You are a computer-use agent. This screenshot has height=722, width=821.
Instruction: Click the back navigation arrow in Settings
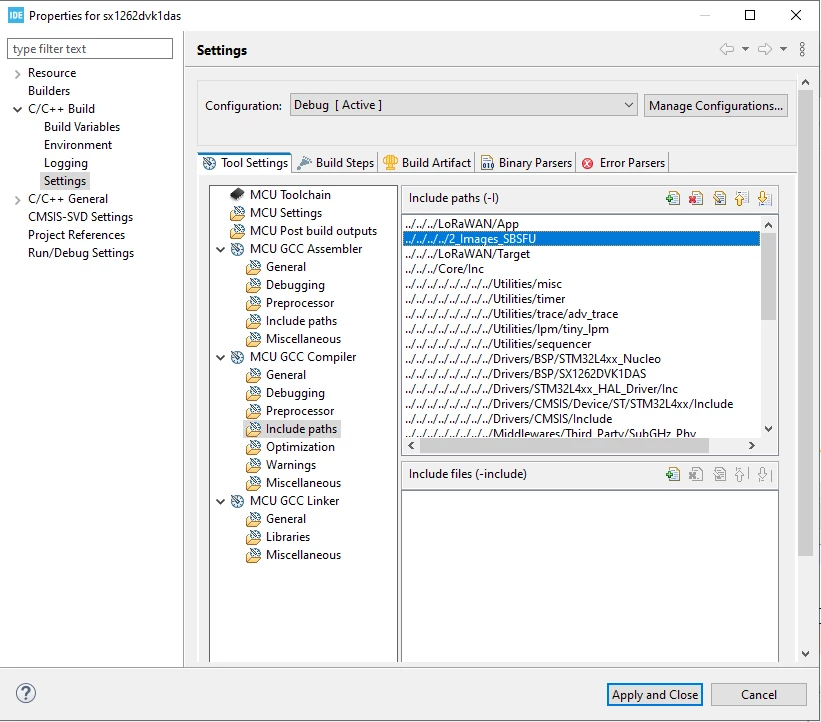(x=727, y=49)
